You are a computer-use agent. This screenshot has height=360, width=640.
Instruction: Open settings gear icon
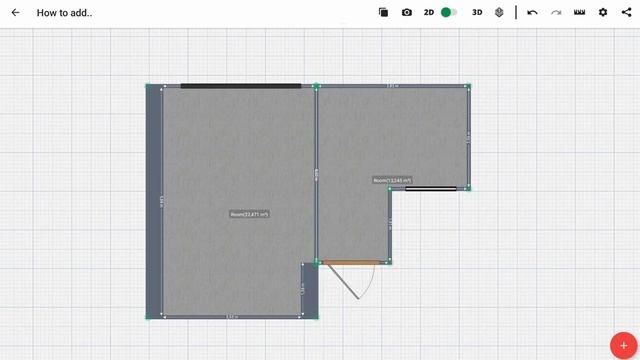pos(603,13)
